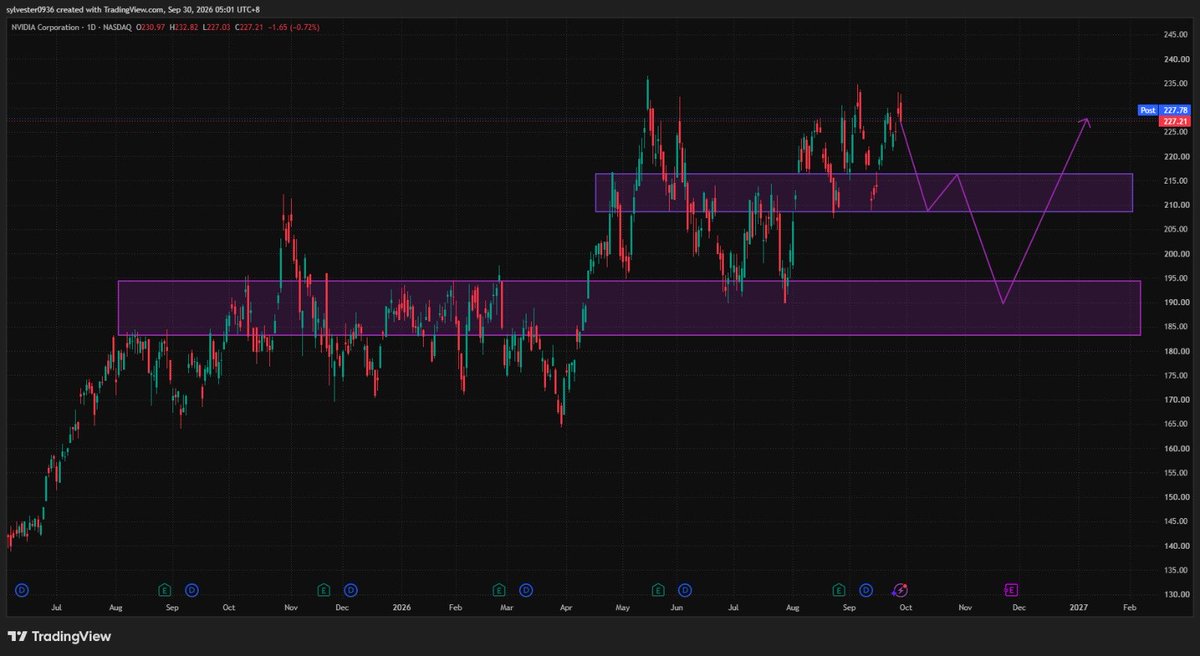
Task: Click the 200.00 price scale label
Action: click(x=1175, y=254)
